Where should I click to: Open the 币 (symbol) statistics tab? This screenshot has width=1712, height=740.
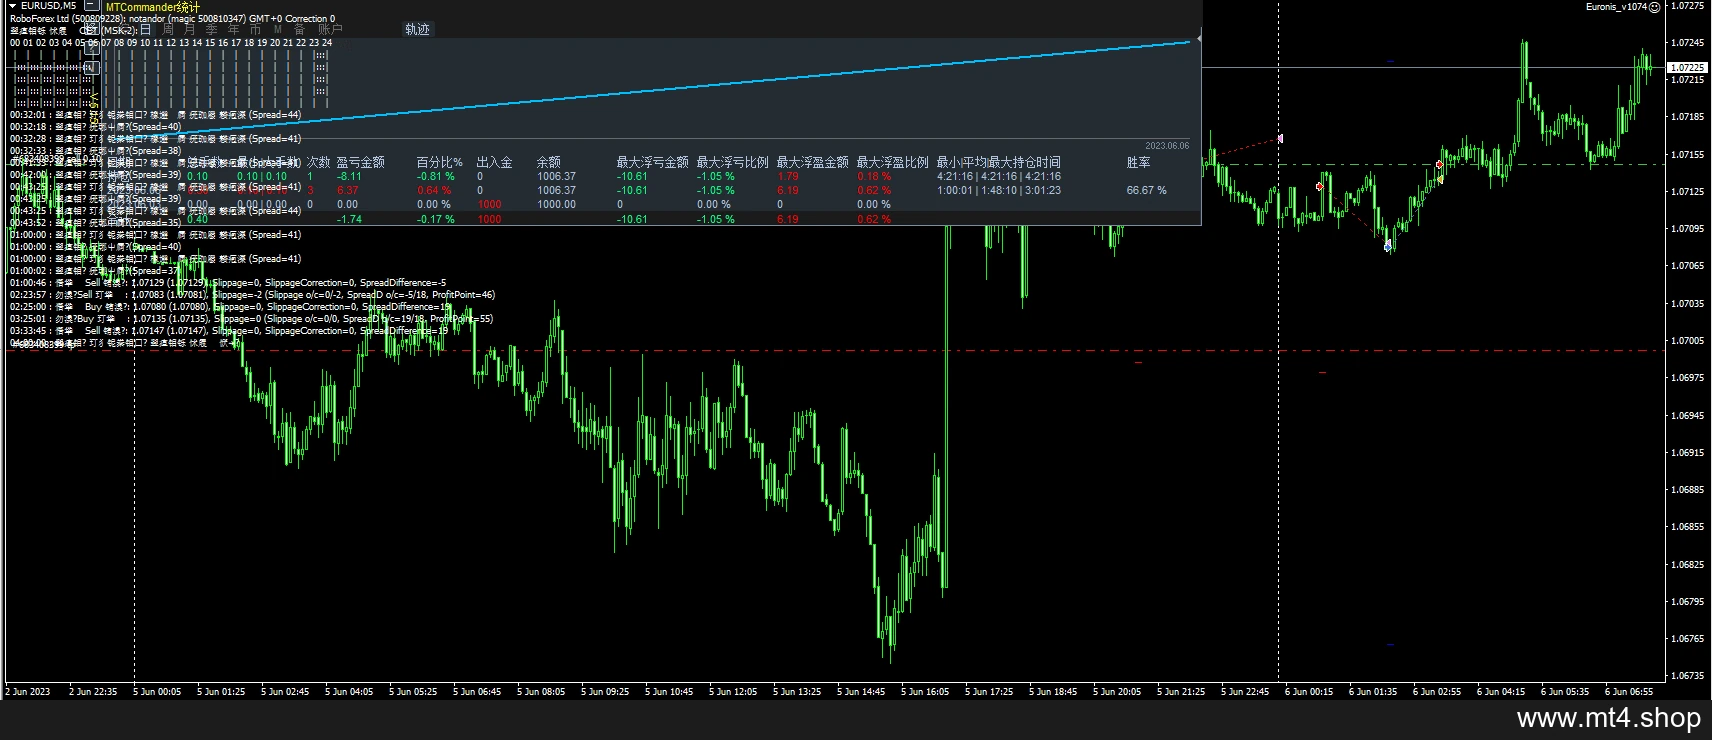coord(256,30)
